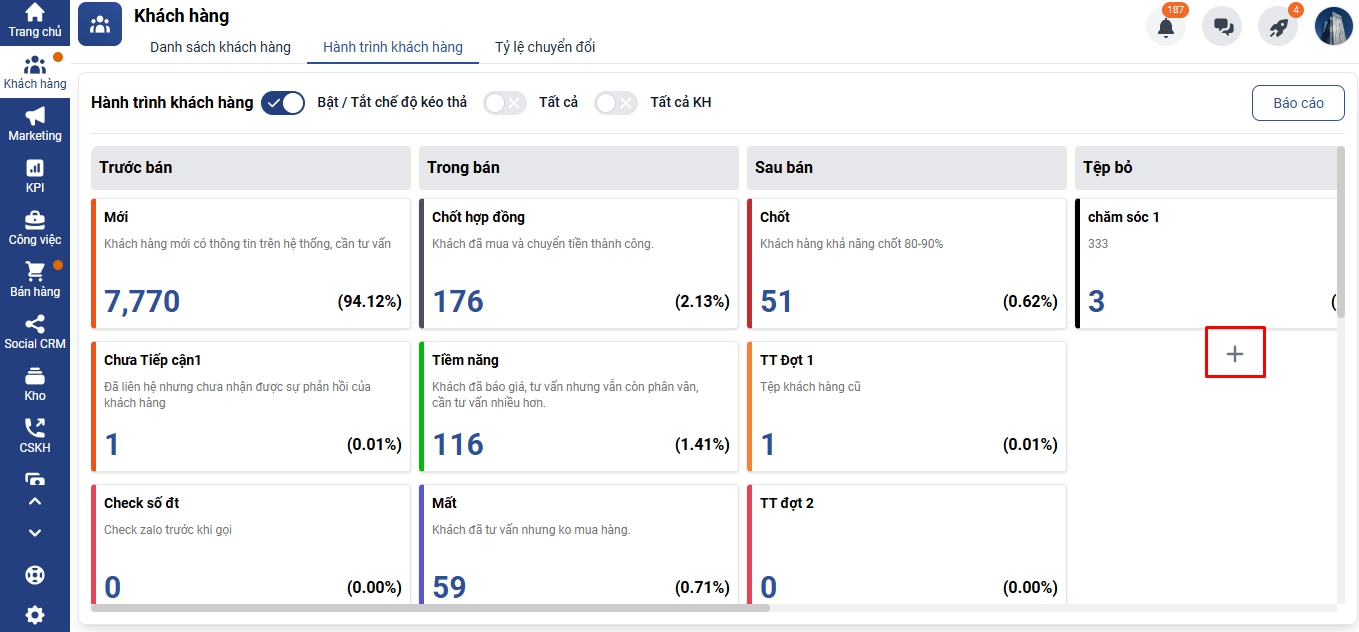This screenshot has height=632, width=1359.
Task: Open Marketing megaphone icon in sidebar
Action: pos(35,116)
